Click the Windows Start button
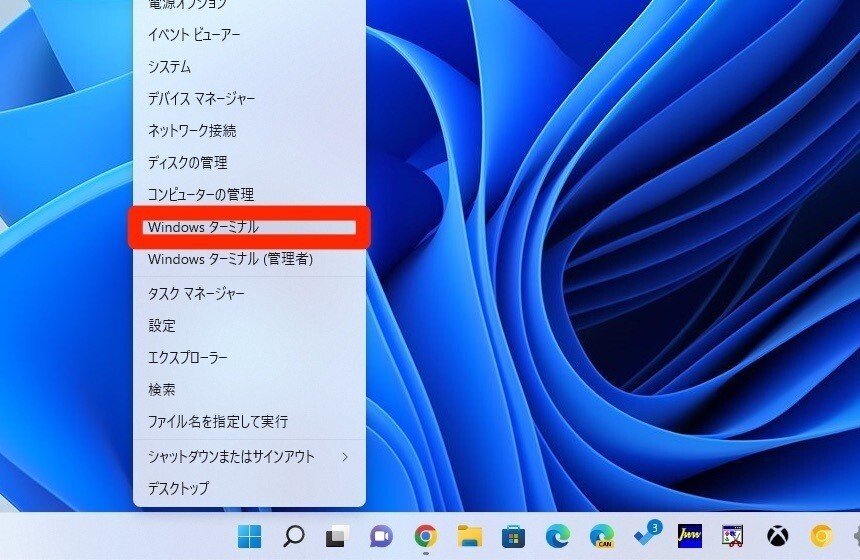Screen dimensions: 860x560 250,537
